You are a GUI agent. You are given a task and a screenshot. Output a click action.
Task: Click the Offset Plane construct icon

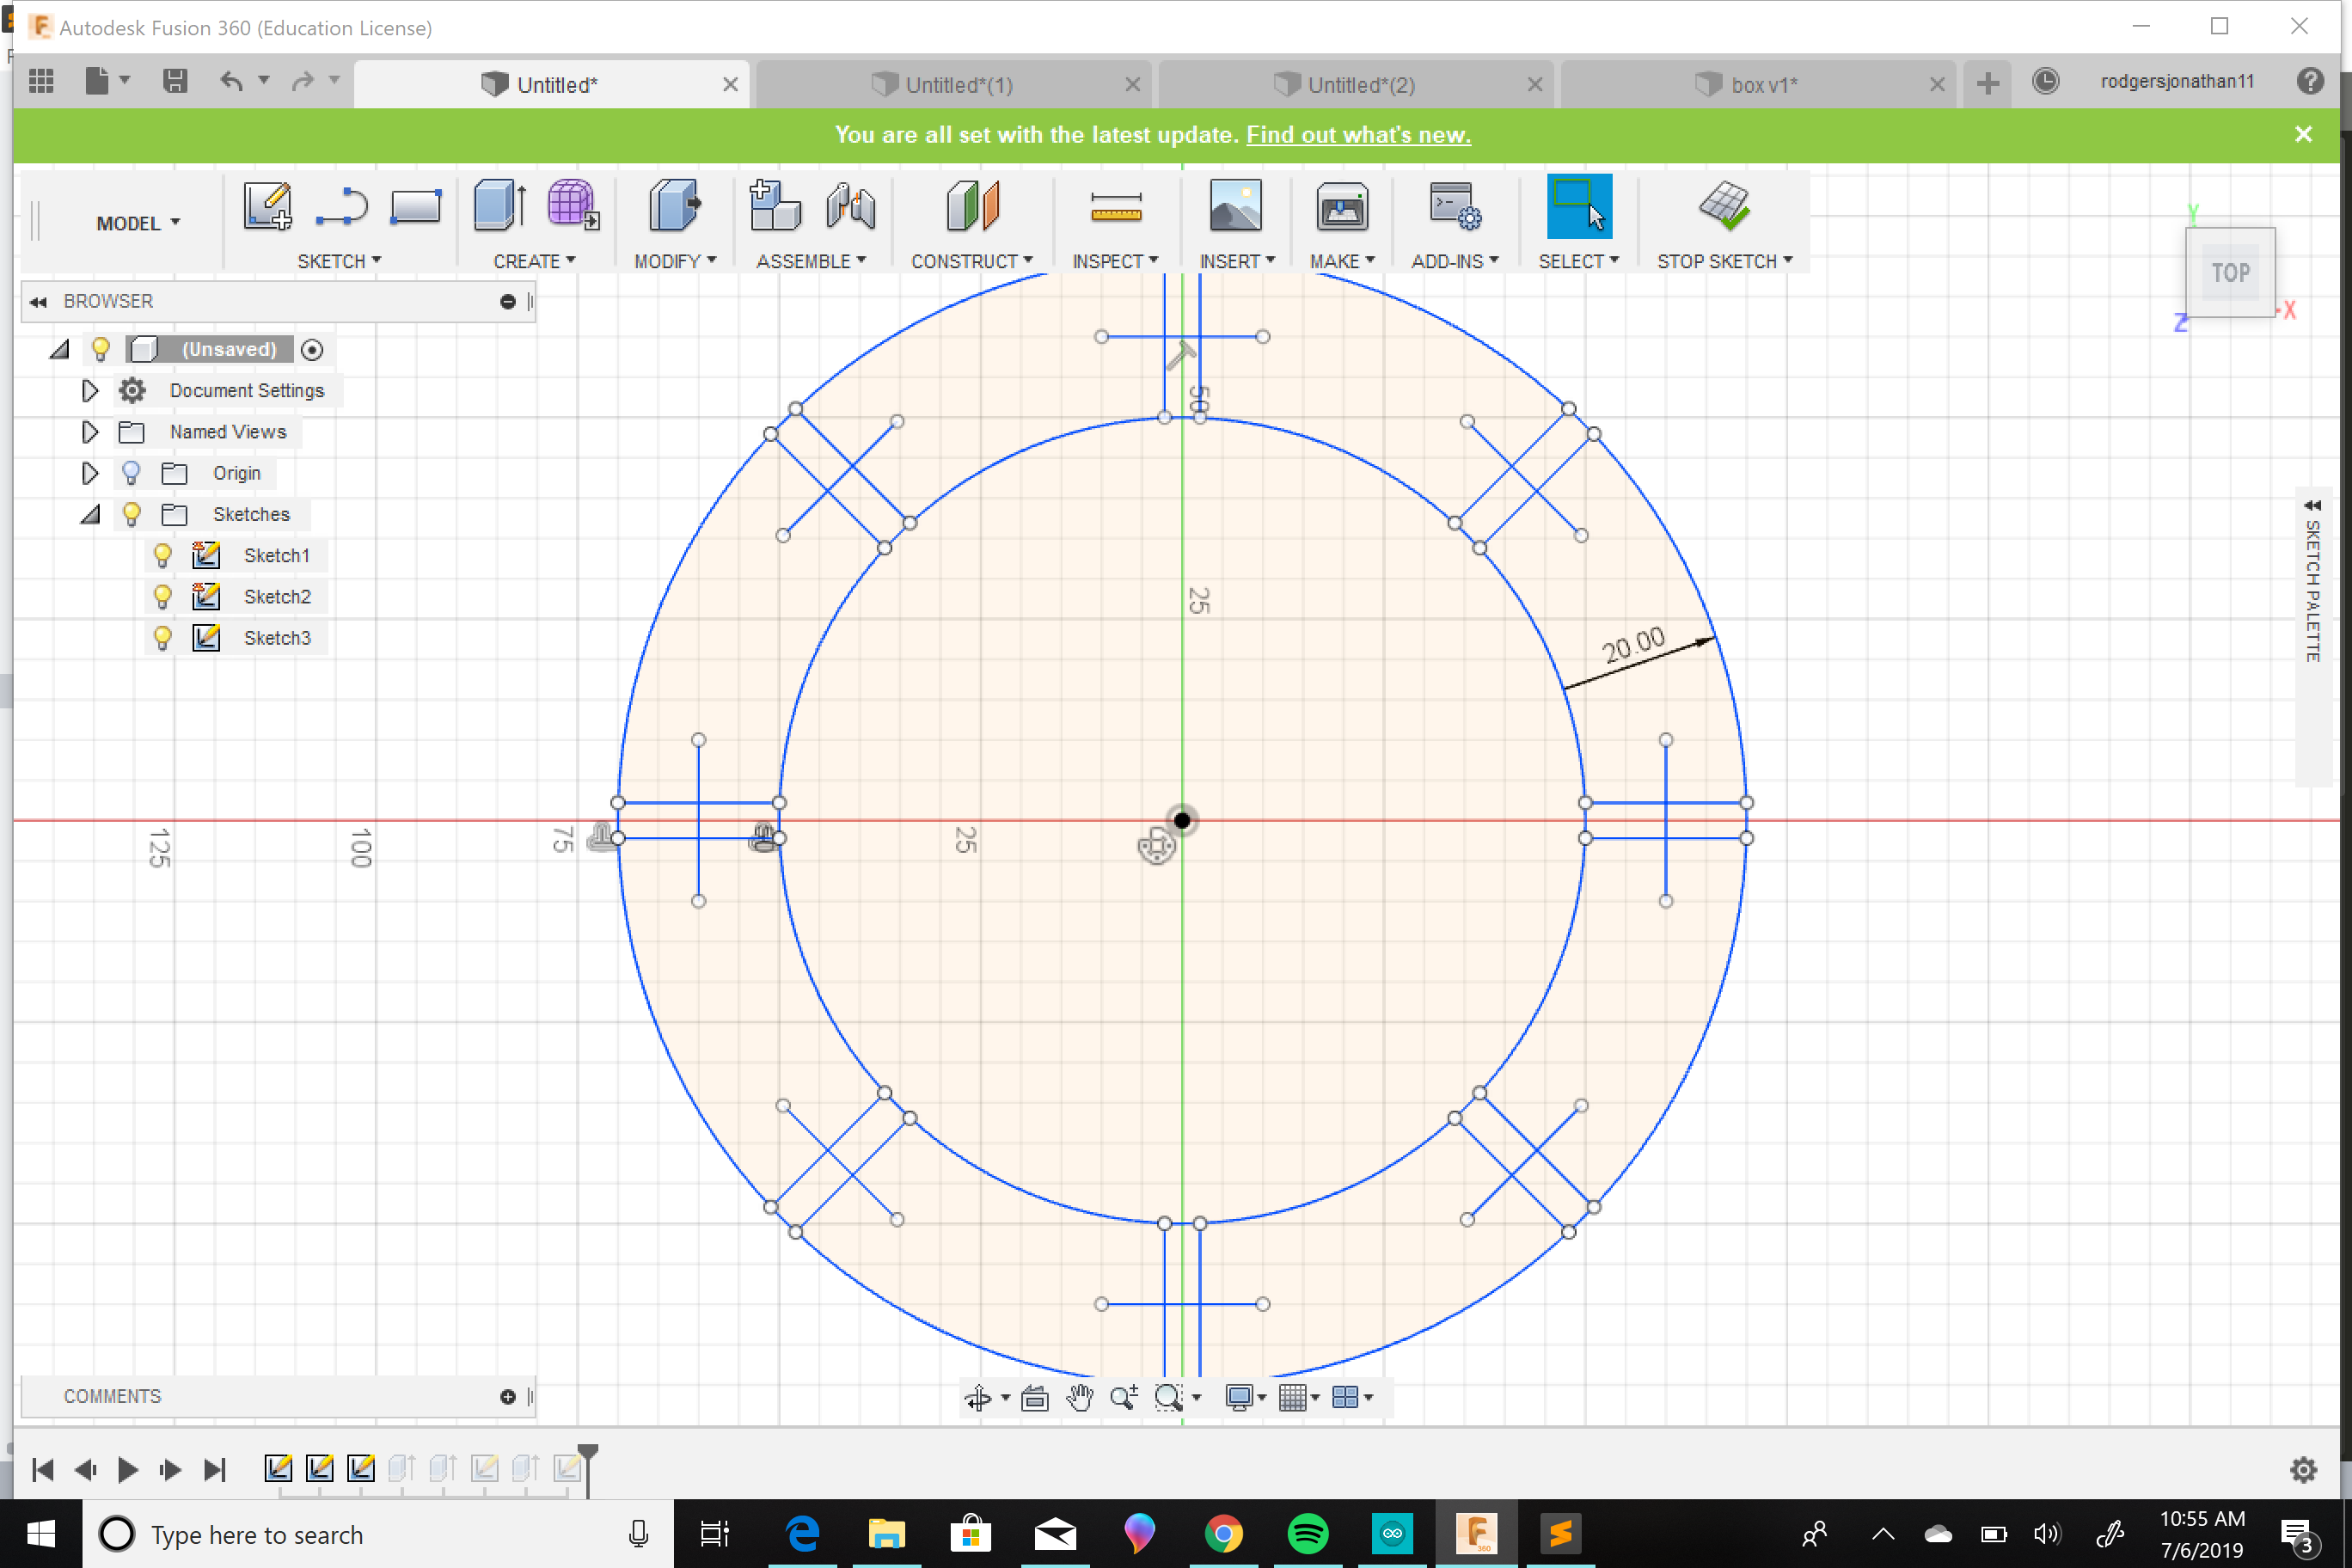pyautogui.click(x=973, y=206)
